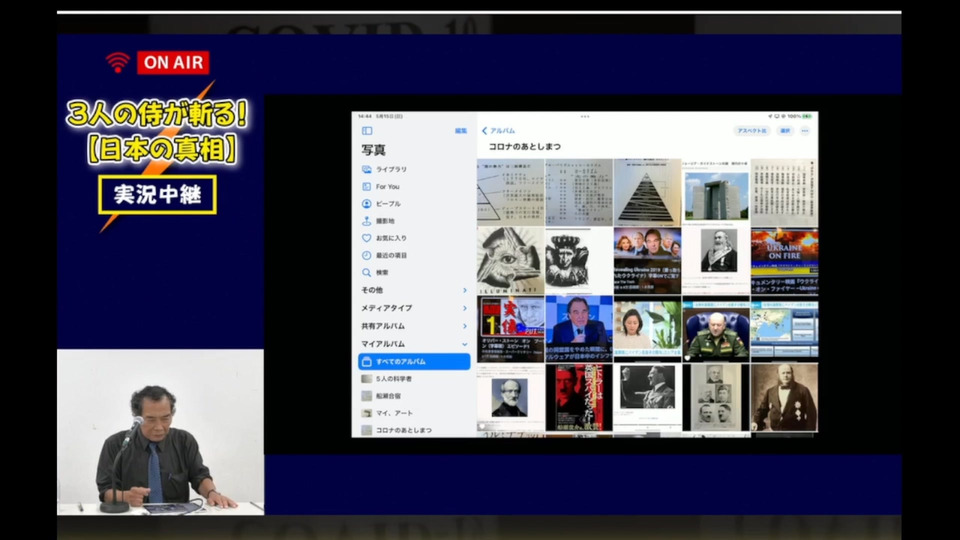
Task: Open the five small faces collage photo
Action: coord(716,398)
